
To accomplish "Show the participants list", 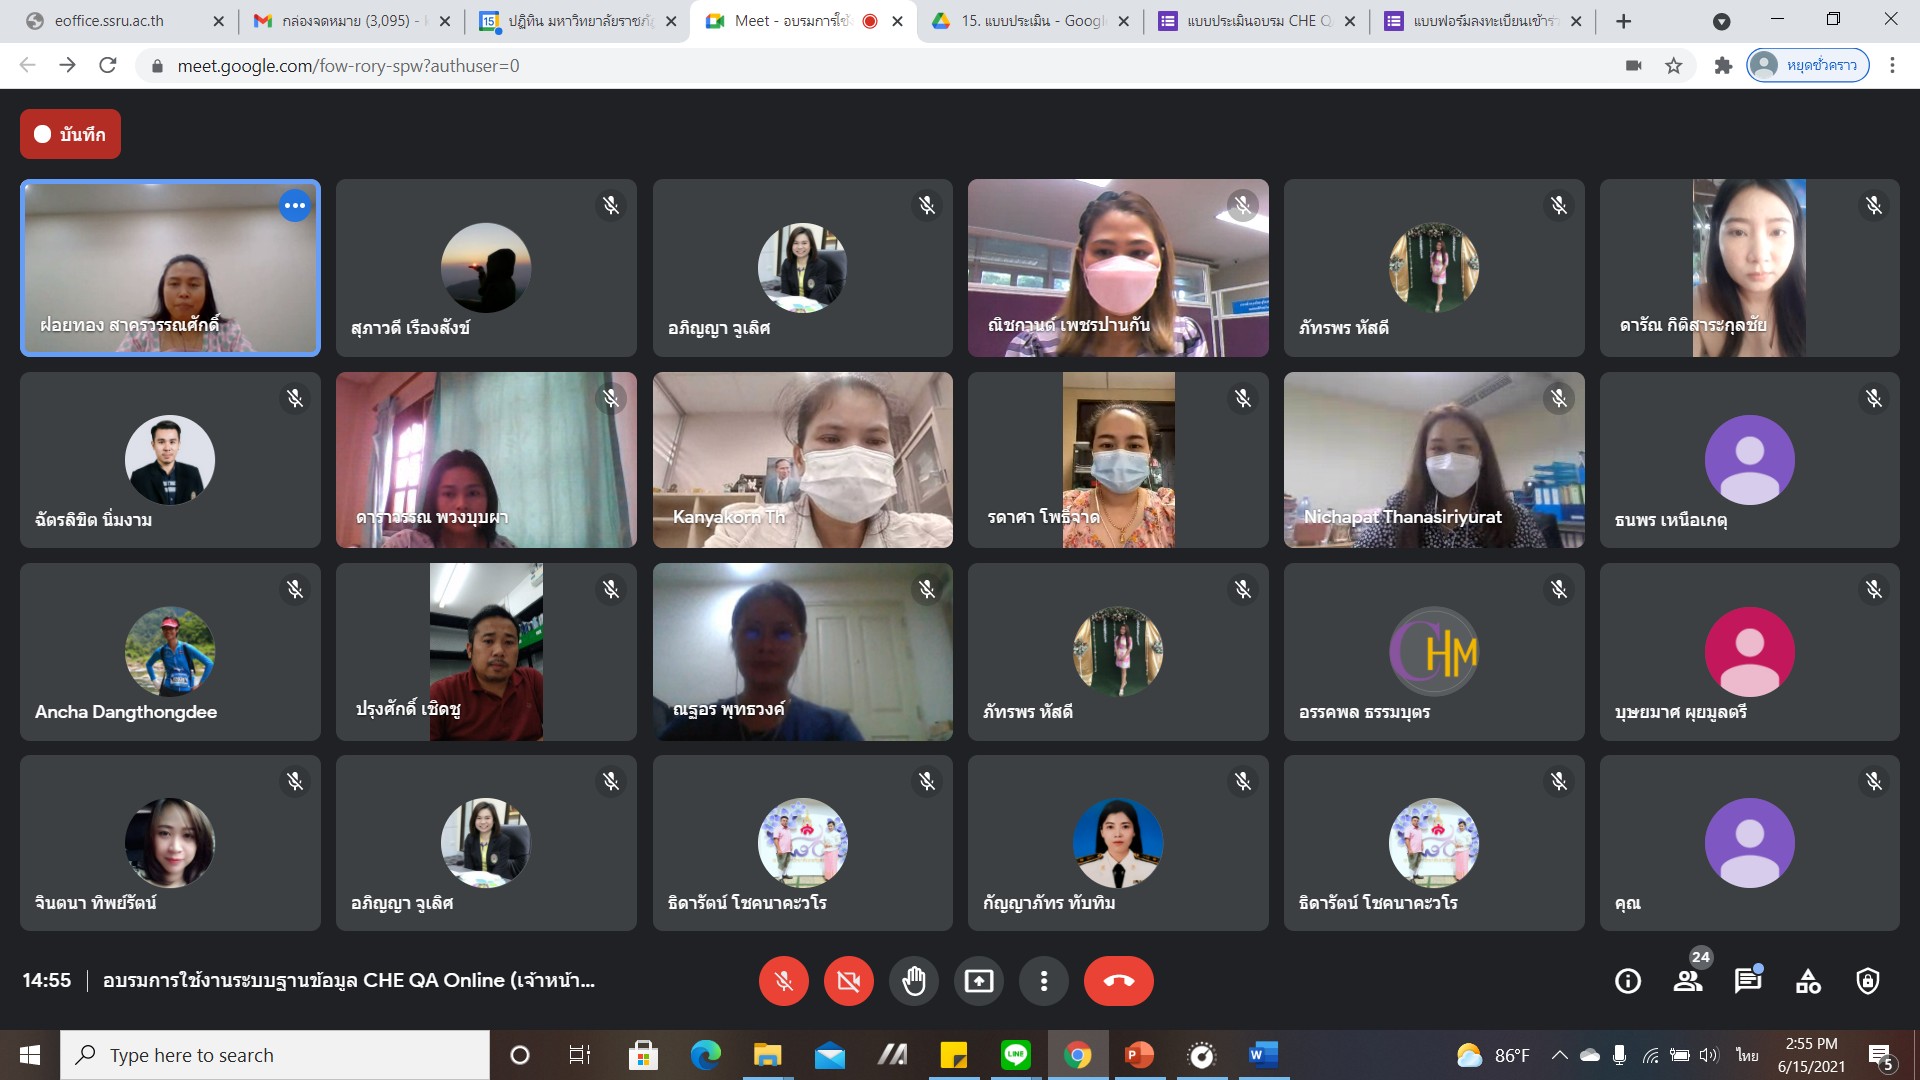I will 1688,981.
